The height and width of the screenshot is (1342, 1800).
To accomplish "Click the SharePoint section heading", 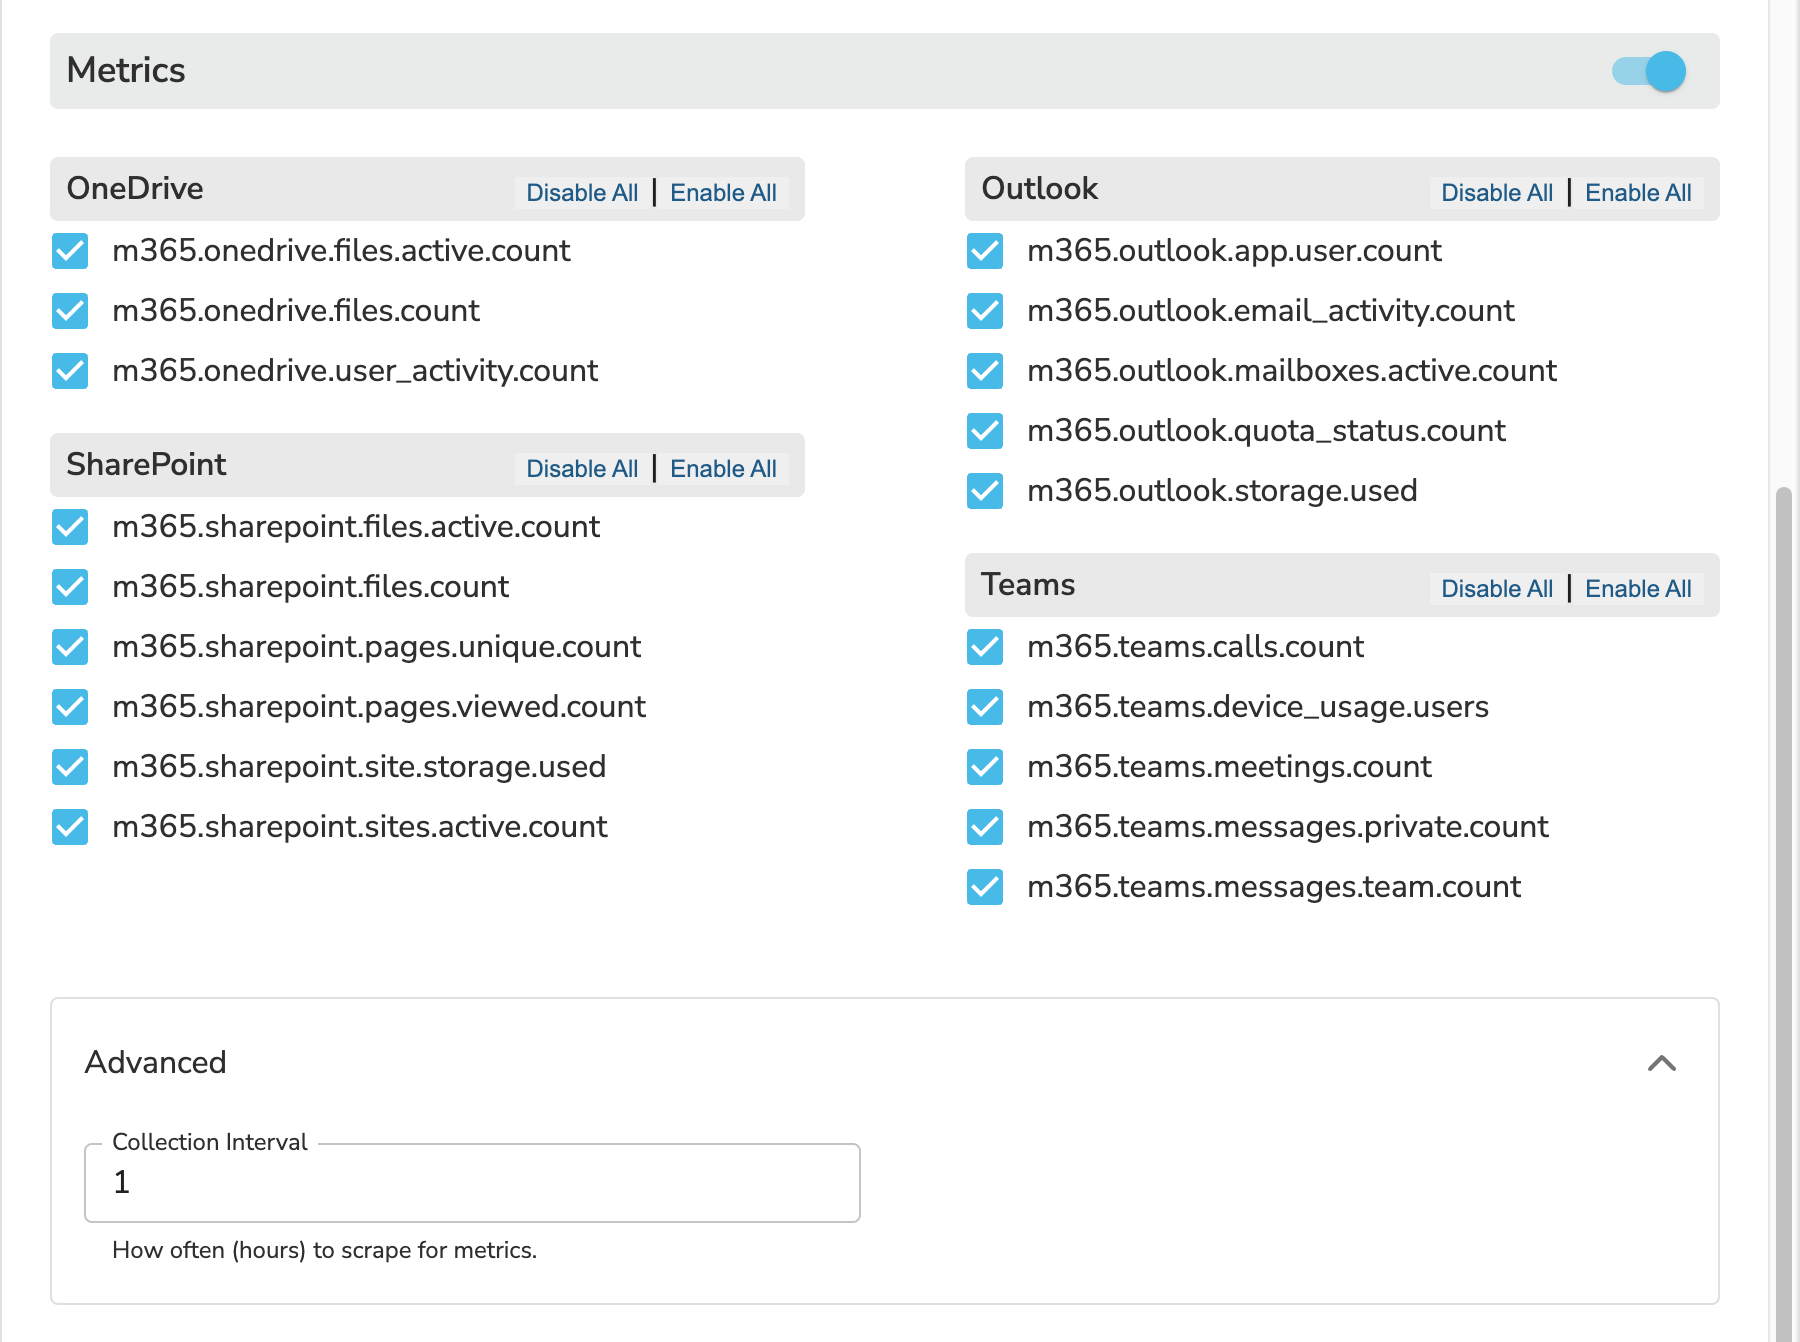I will (147, 464).
